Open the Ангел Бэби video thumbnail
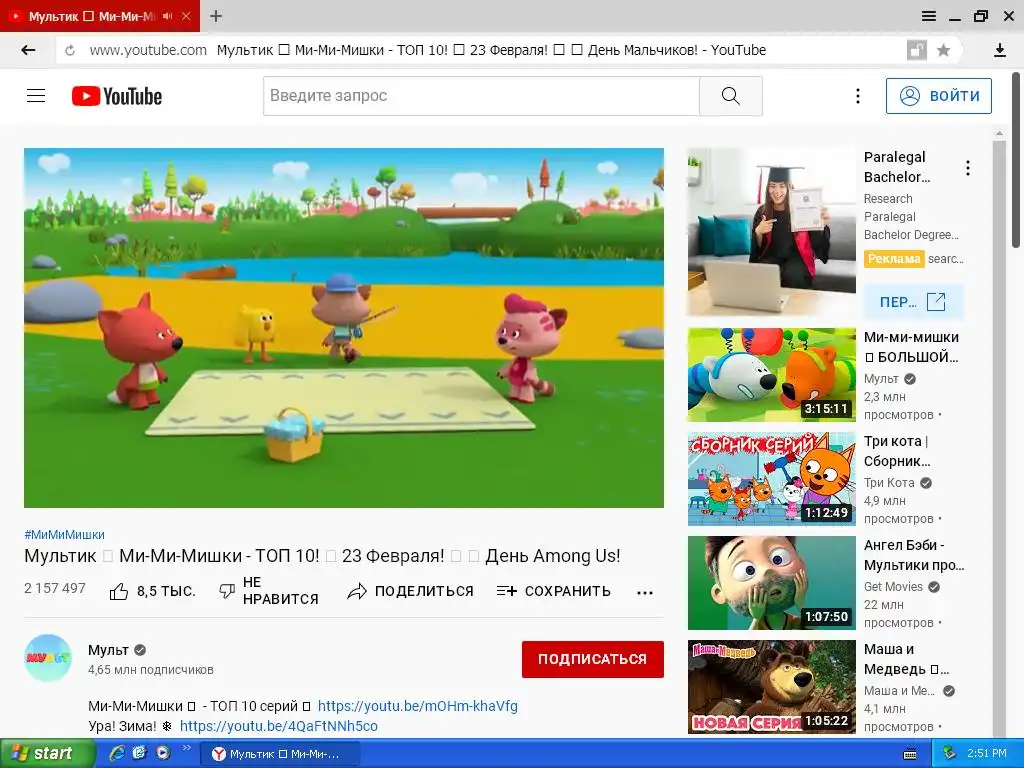This screenshot has height=768, width=1024. pyautogui.click(x=771, y=583)
